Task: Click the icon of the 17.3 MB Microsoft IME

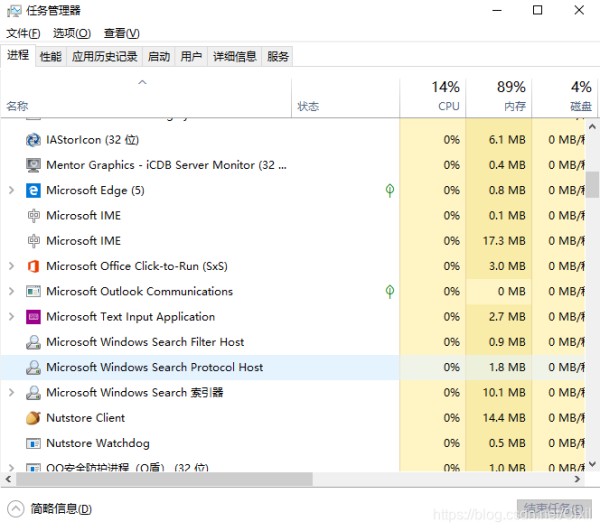Action: (x=33, y=241)
